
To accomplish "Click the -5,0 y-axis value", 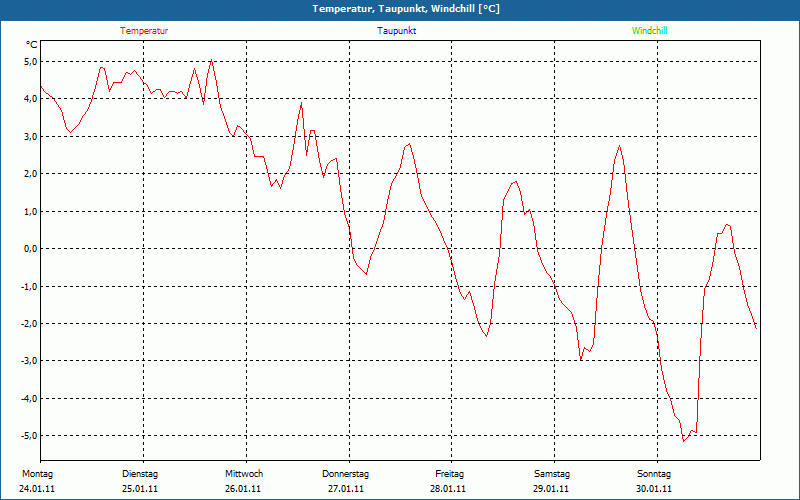I will pyautogui.click(x=29, y=436).
